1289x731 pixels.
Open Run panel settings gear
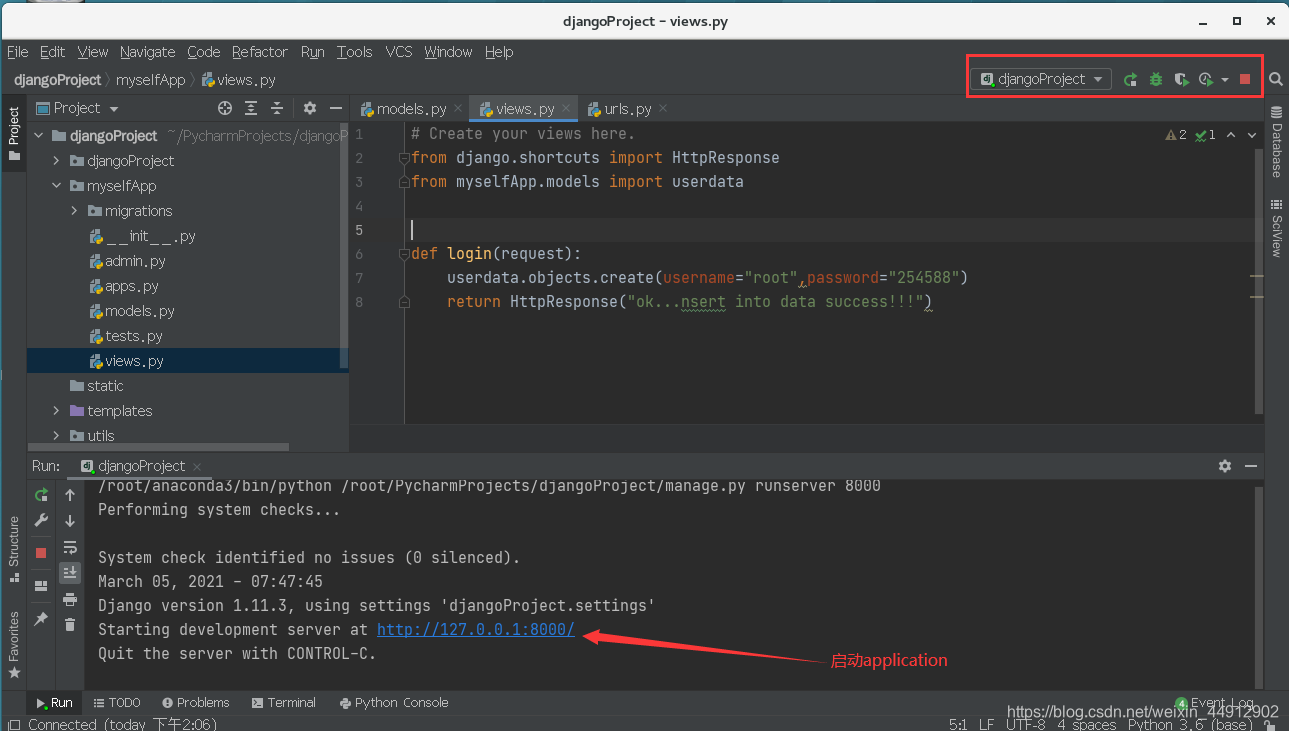[1225, 466]
